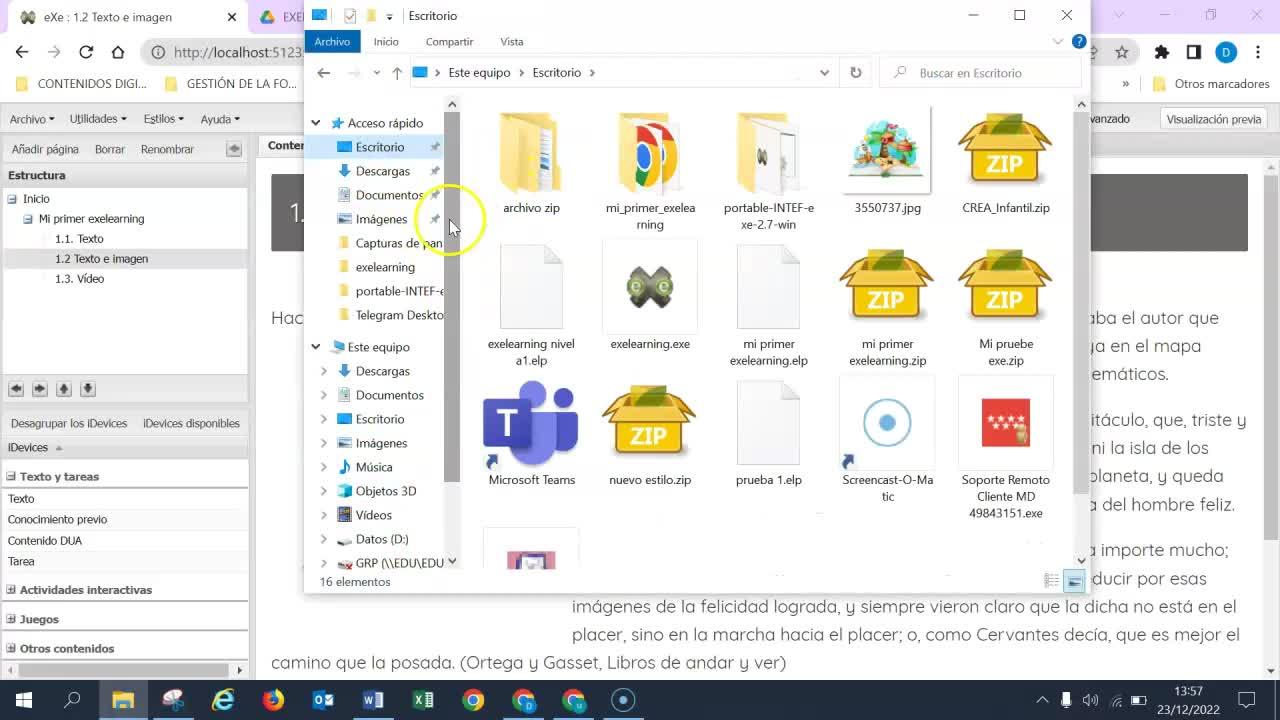Open the mi_primer_exelearning folder

pyautogui.click(x=650, y=171)
